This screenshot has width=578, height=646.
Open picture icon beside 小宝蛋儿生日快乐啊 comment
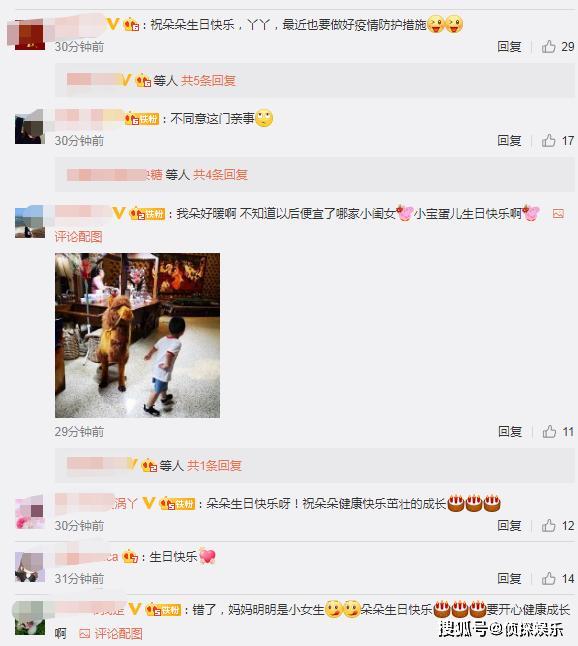(x=558, y=213)
